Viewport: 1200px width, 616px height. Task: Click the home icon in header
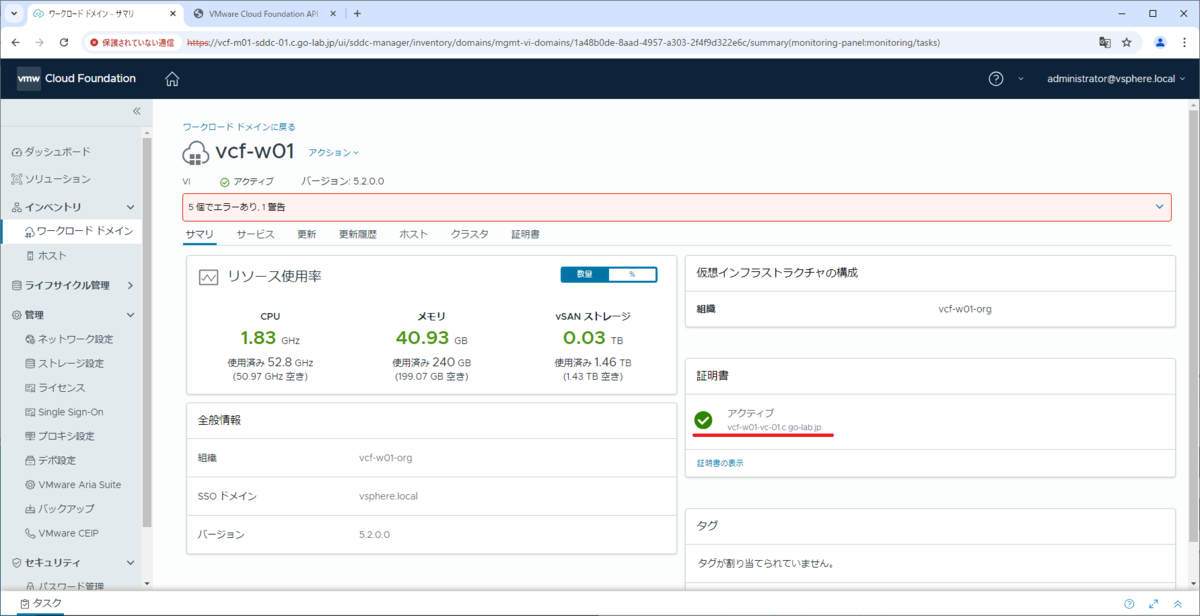[172, 79]
